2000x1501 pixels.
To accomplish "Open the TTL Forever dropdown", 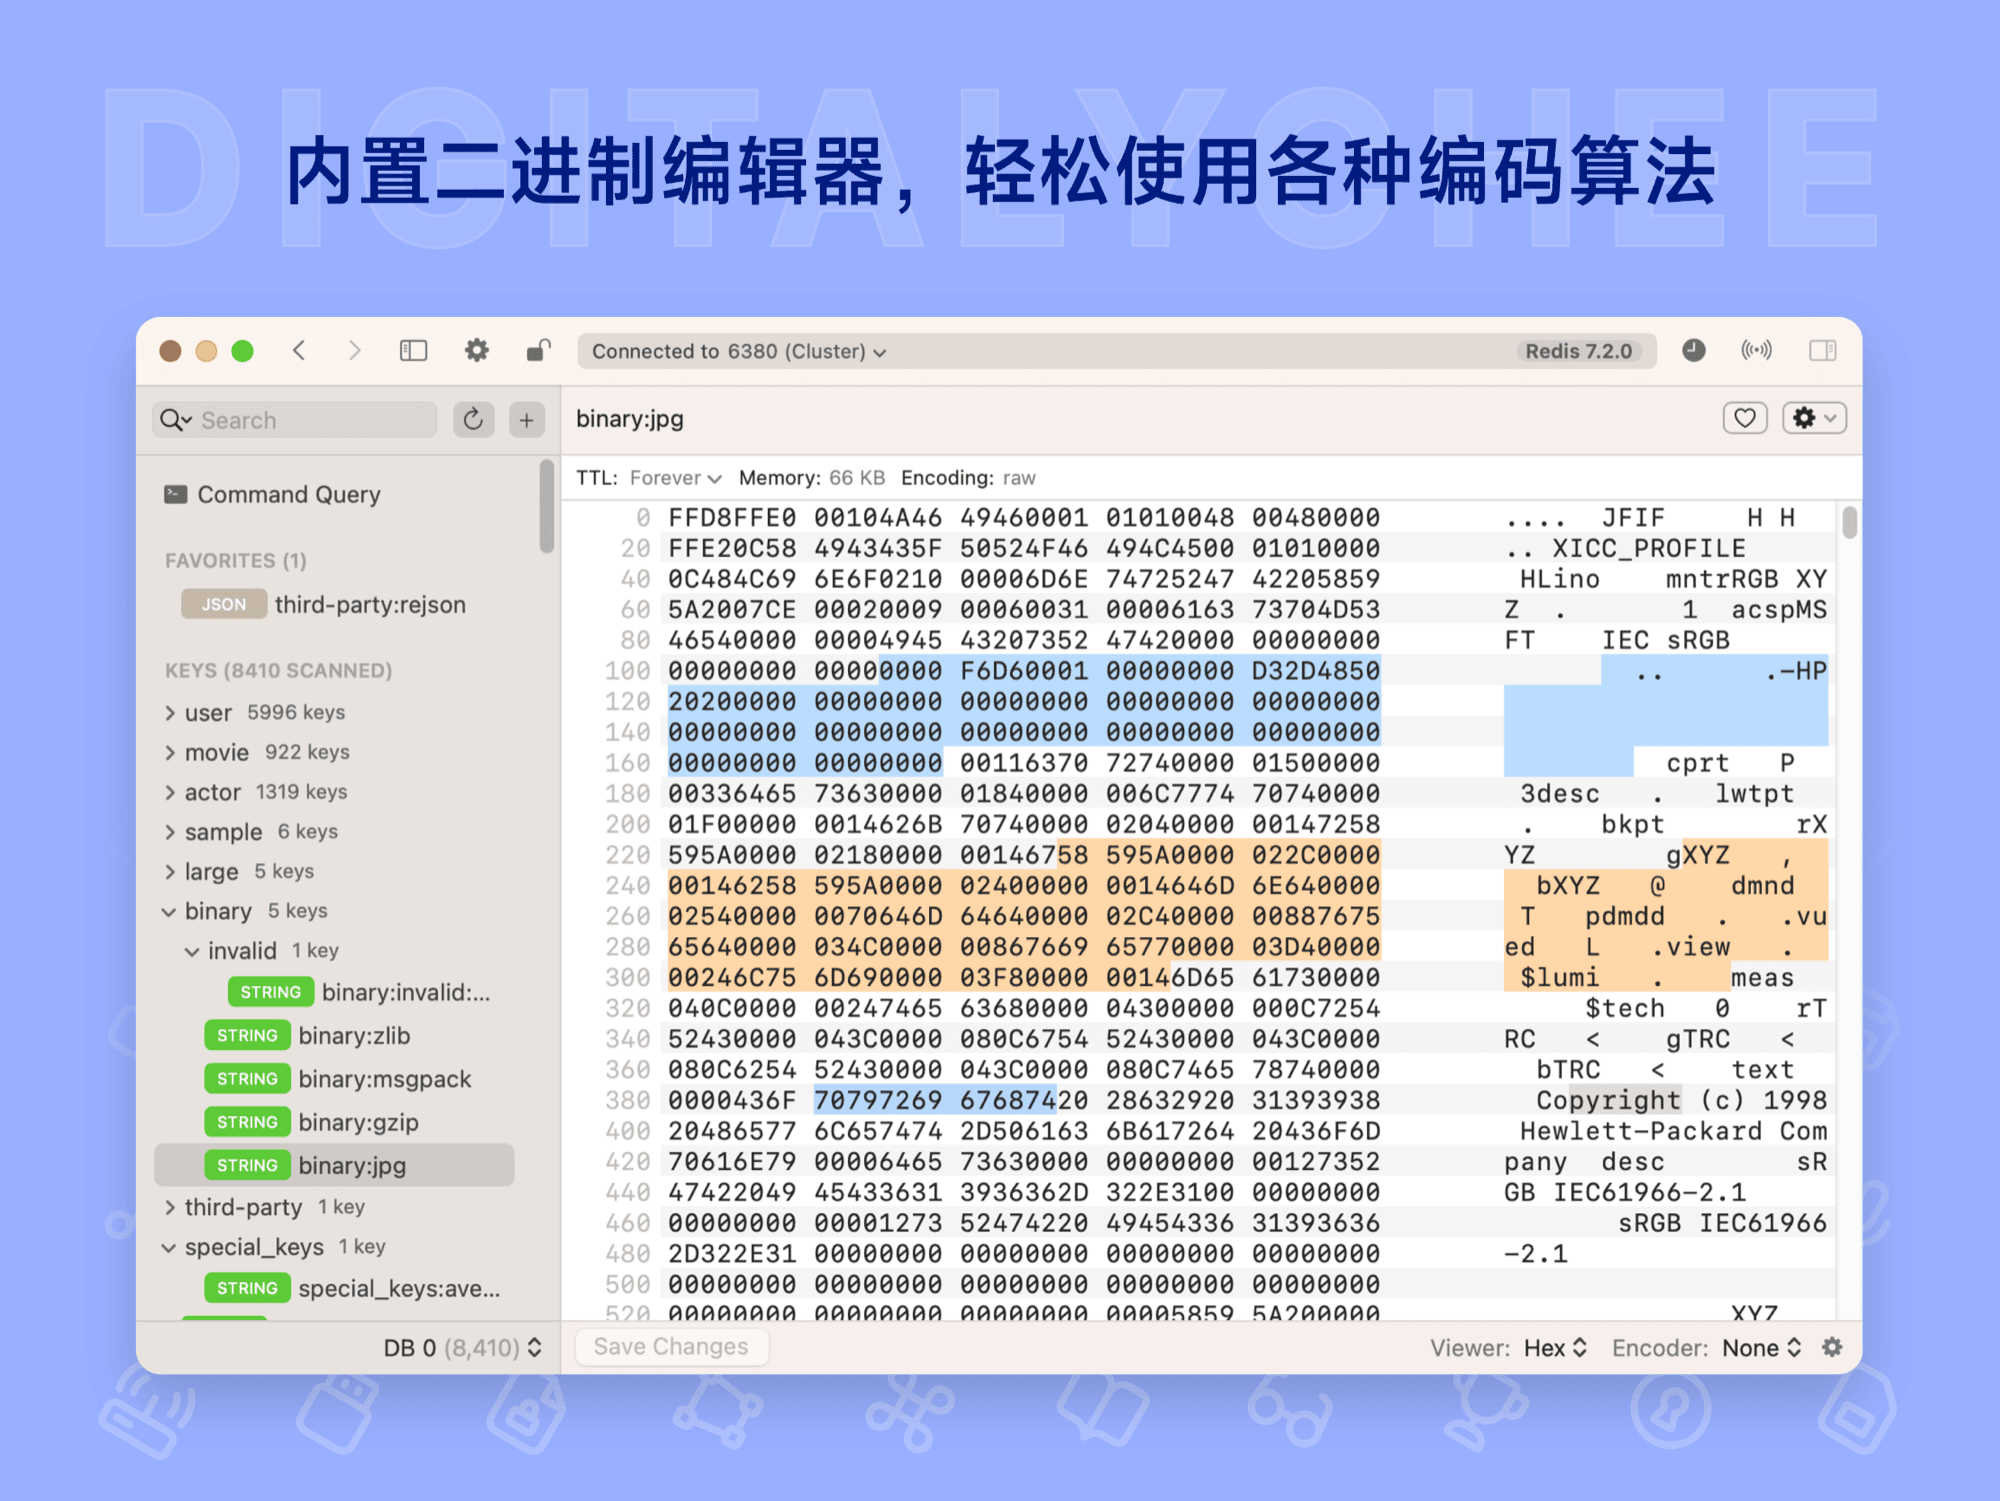I will pyautogui.click(x=675, y=478).
